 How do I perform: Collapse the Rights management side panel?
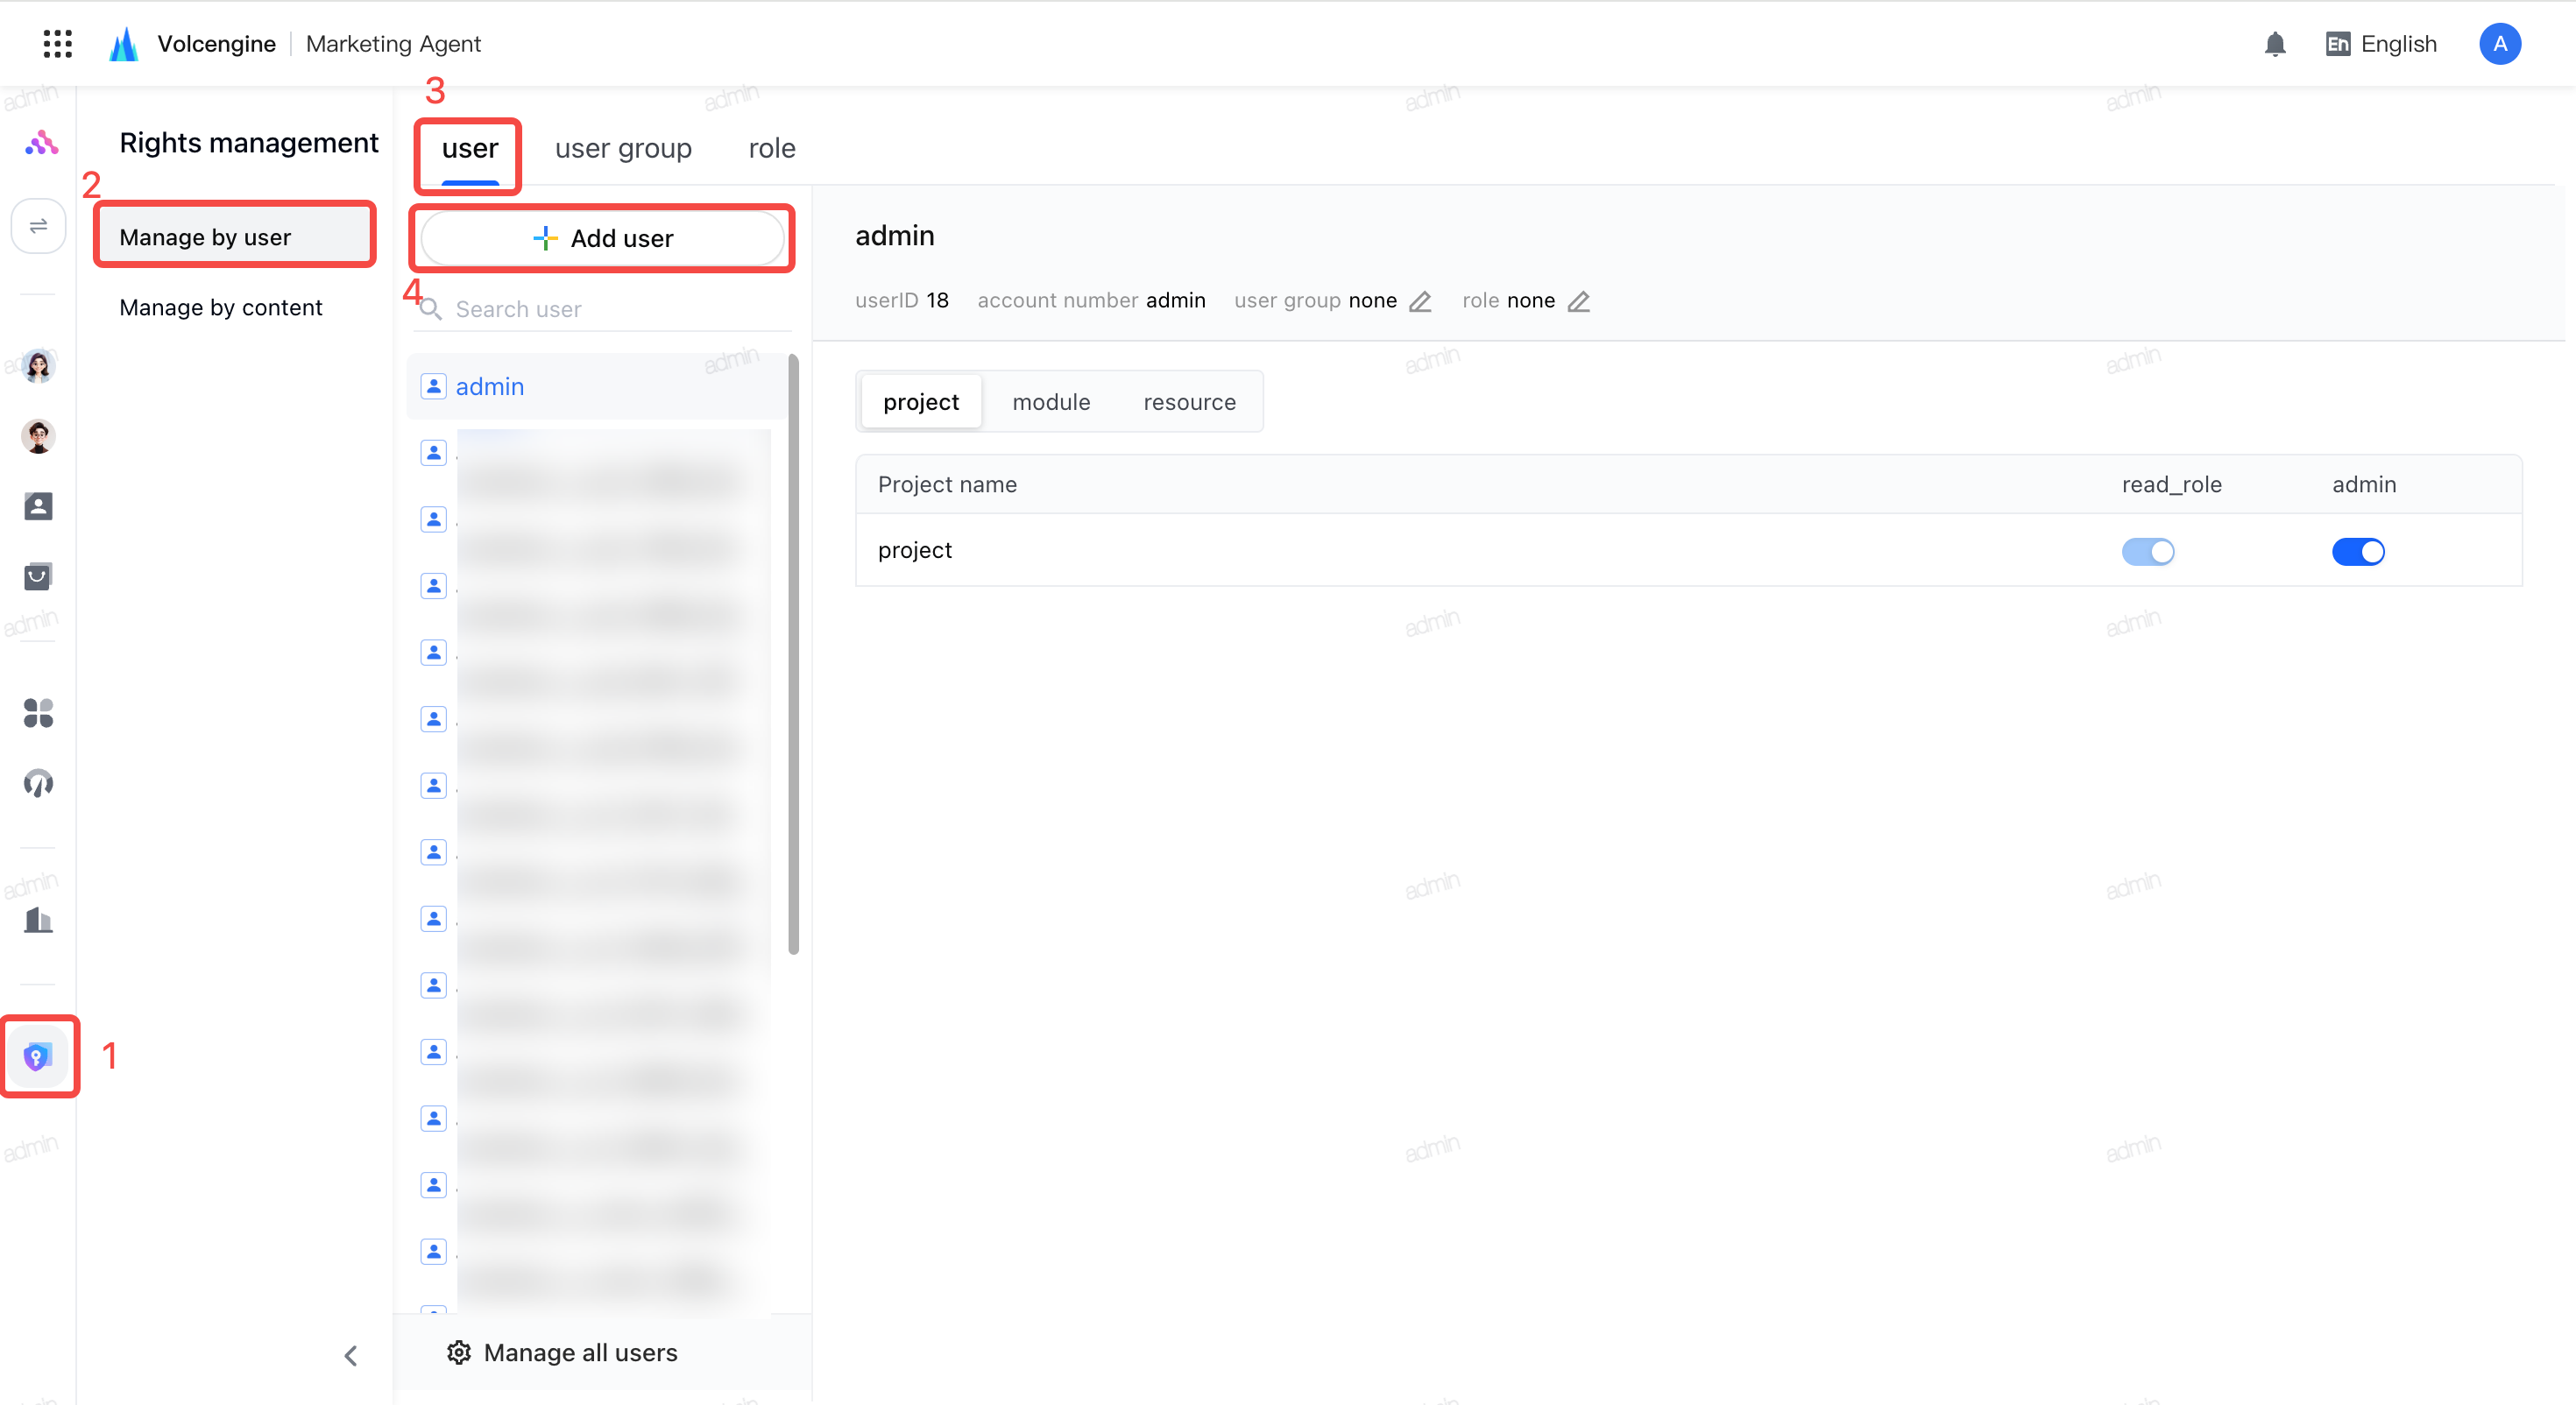click(x=350, y=1355)
